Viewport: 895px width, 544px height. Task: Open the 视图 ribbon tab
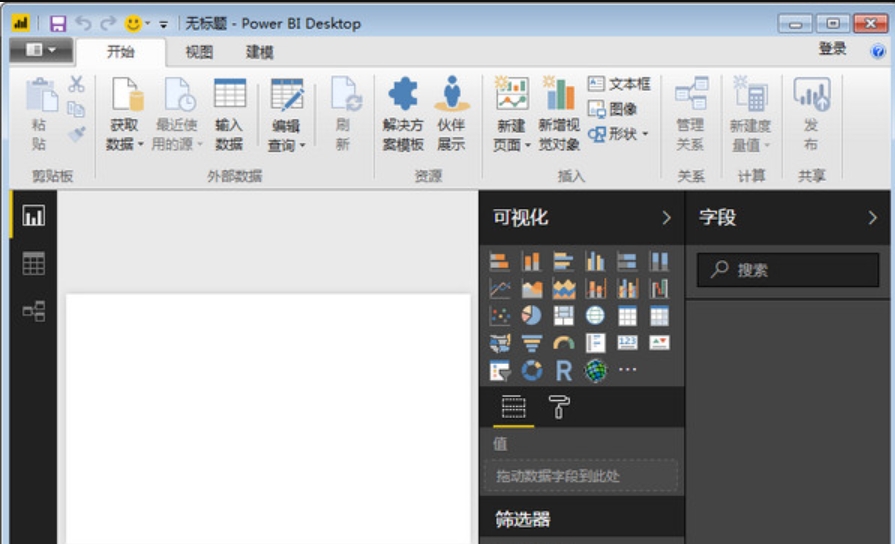(199, 52)
